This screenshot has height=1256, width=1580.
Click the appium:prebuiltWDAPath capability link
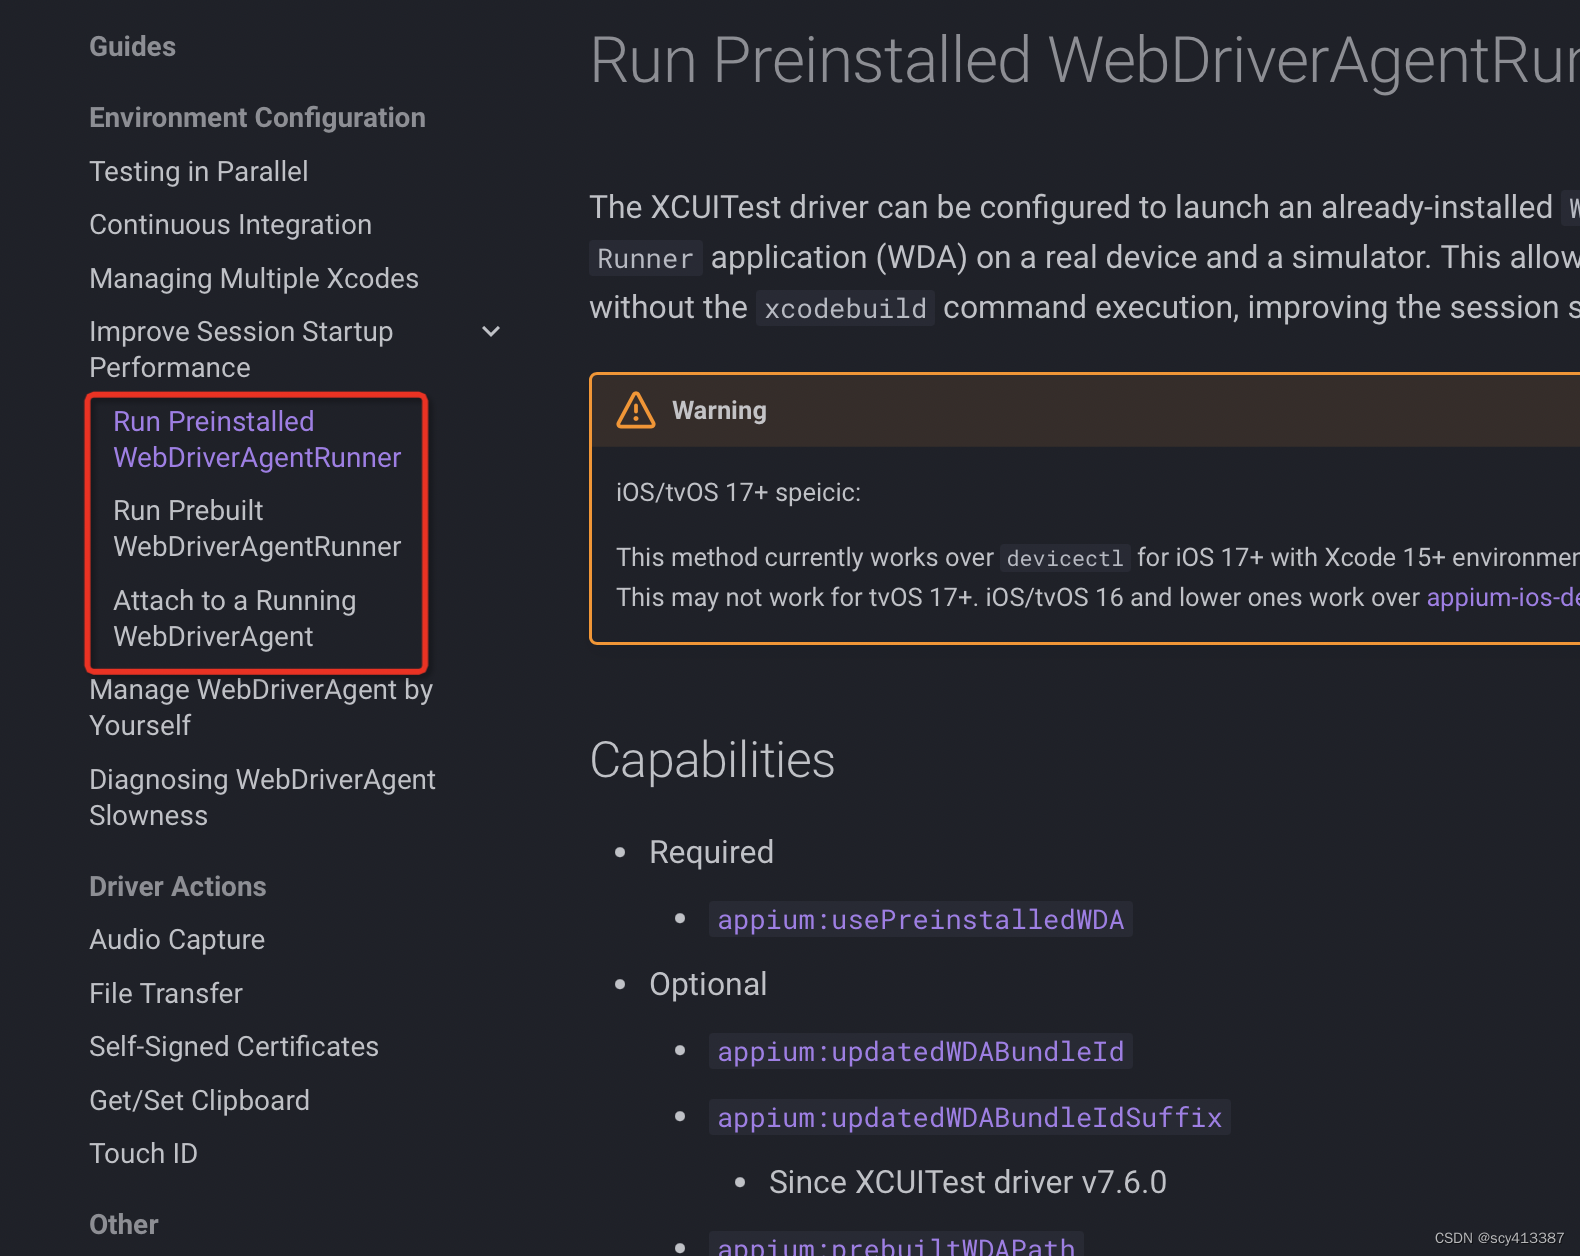[896, 1244]
